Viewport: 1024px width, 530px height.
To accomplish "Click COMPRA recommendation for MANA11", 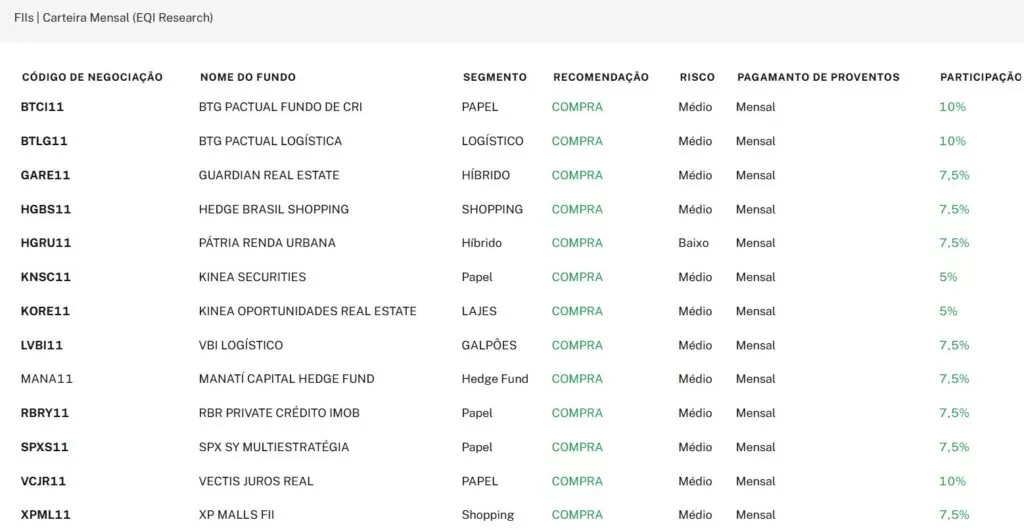I will click(577, 379).
